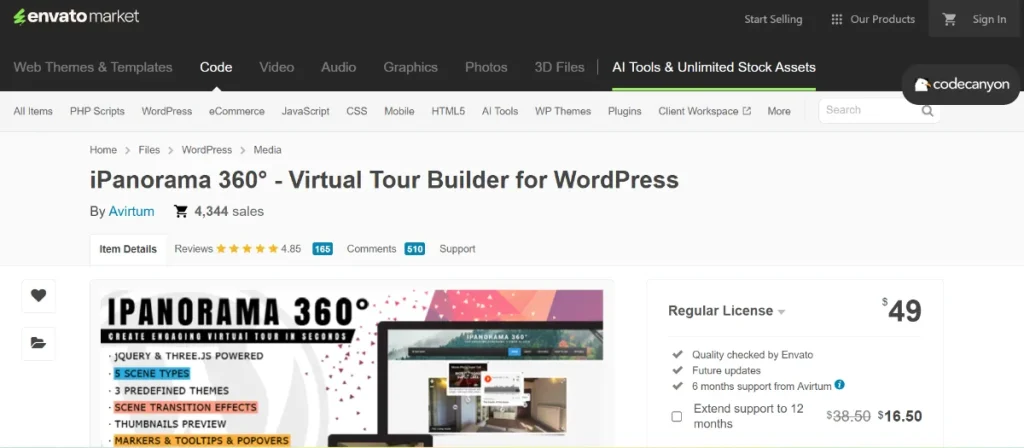The width and height of the screenshot is (1024, 448).
Task: Click the 165 reviews count badge
Action: tap(323, 249)
